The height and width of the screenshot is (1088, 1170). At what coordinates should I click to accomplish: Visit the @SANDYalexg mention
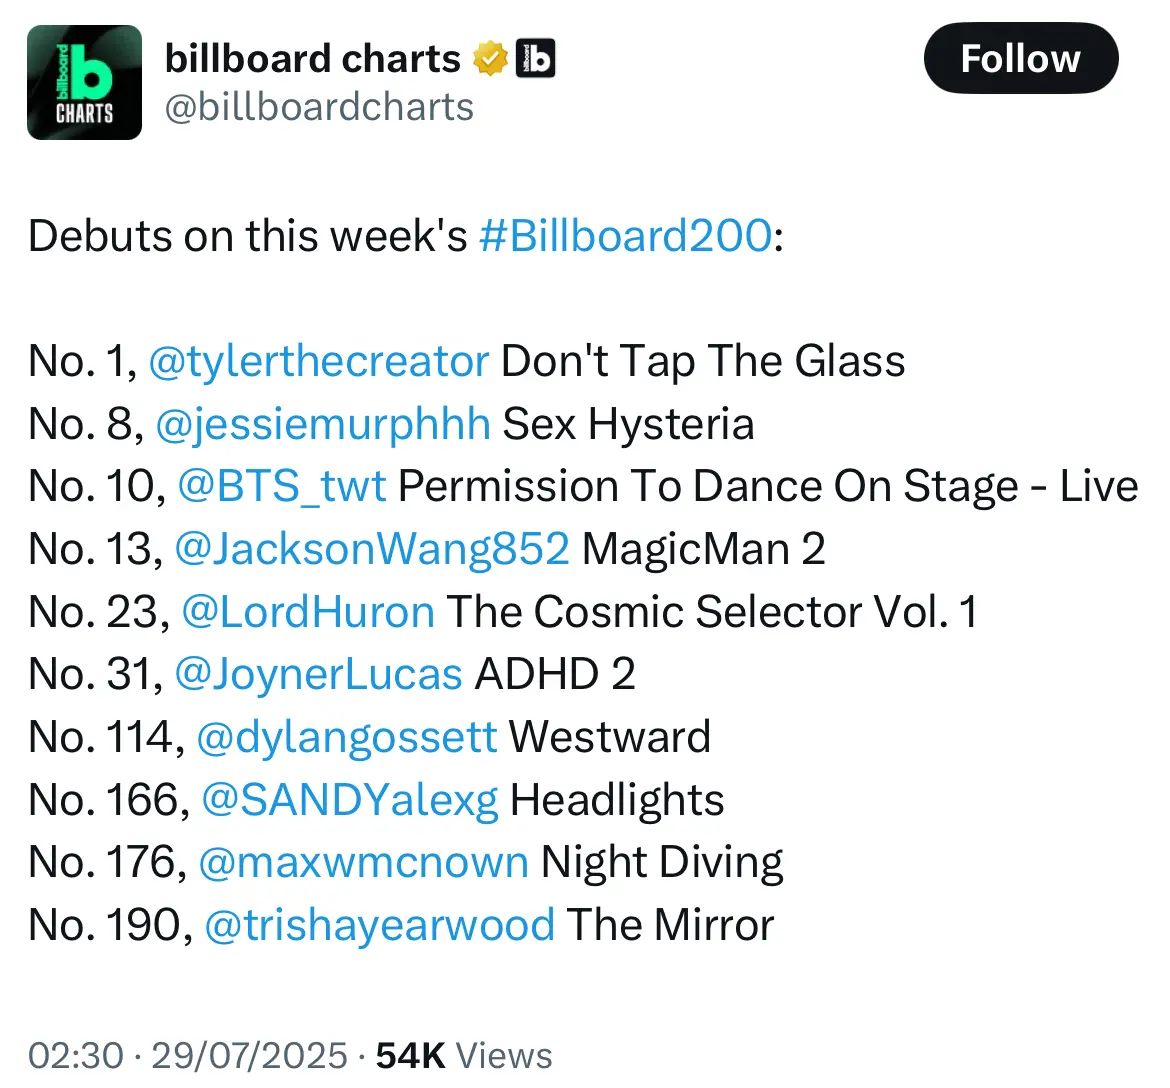[349, 800]
